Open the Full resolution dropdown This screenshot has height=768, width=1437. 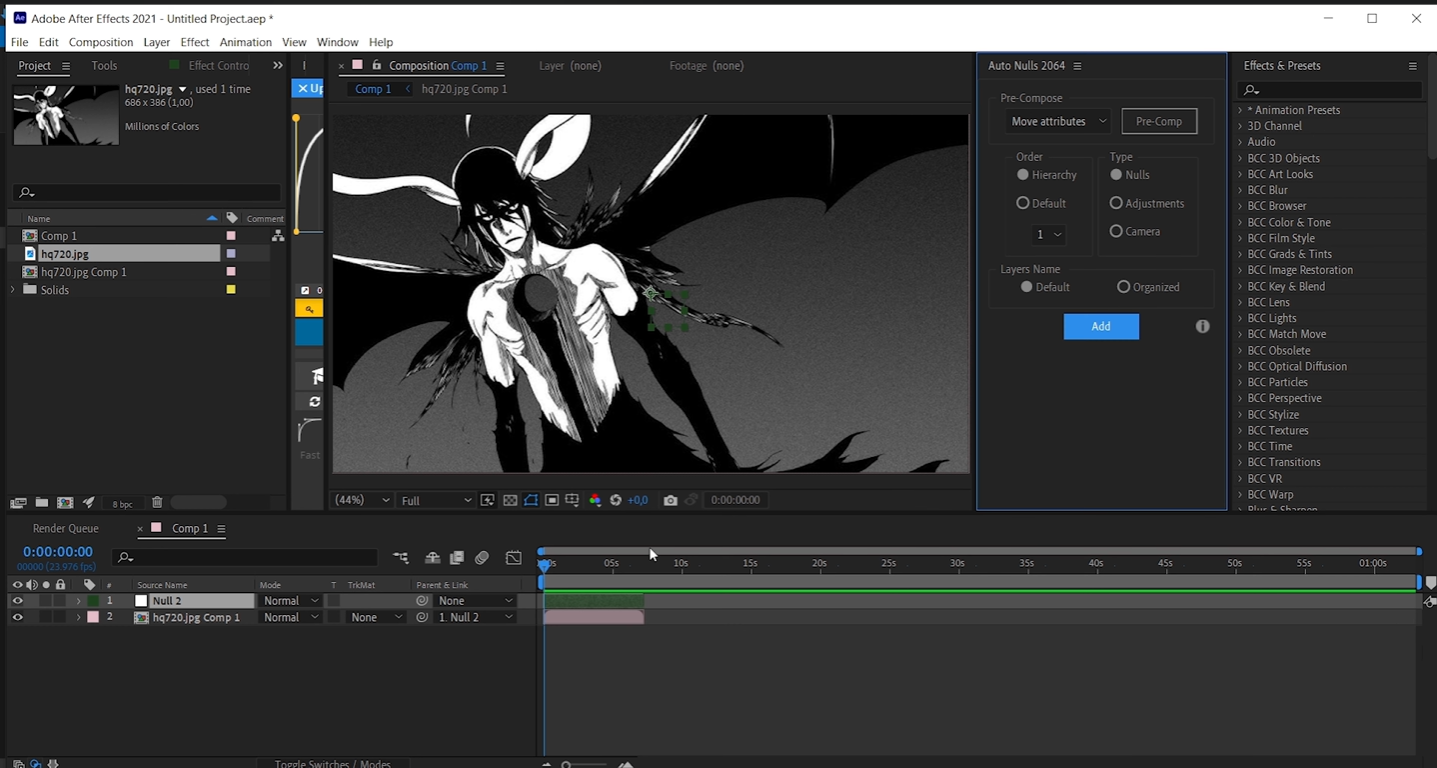[436, 500]
